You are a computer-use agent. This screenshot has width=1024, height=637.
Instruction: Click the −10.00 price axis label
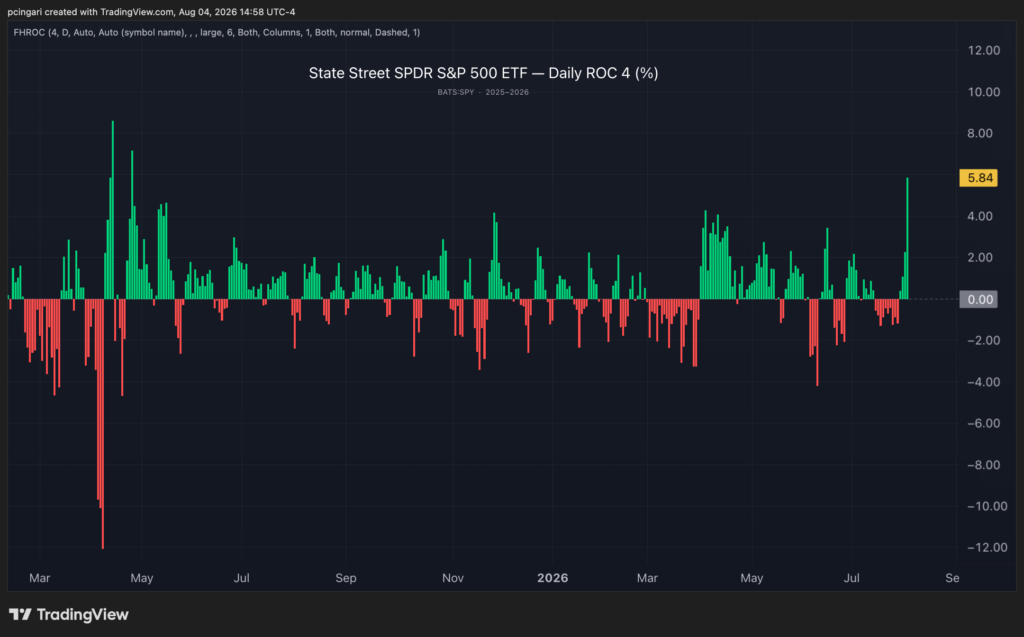[x=987, y=506]
